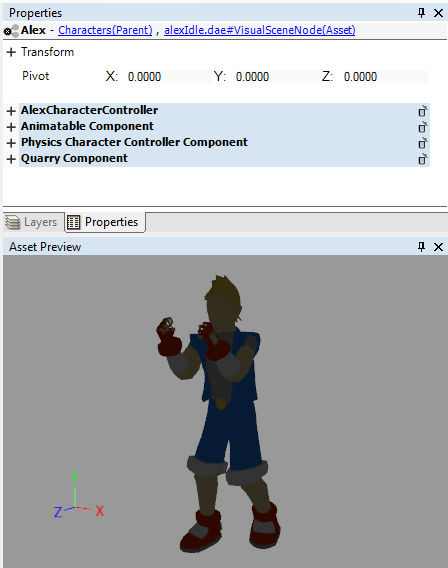Viewport: 448px width, 568px height.
Task: Delete the Quarry Component
Action: 422,159
